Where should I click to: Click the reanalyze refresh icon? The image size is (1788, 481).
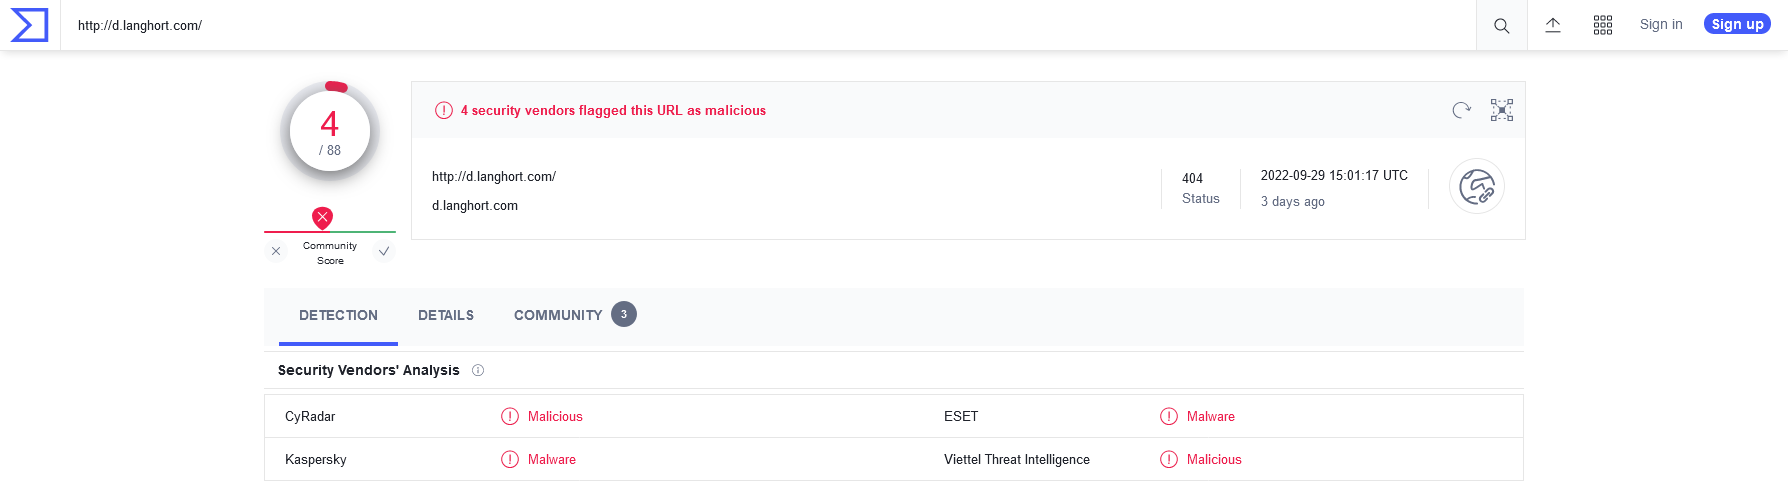[1462, 110]
